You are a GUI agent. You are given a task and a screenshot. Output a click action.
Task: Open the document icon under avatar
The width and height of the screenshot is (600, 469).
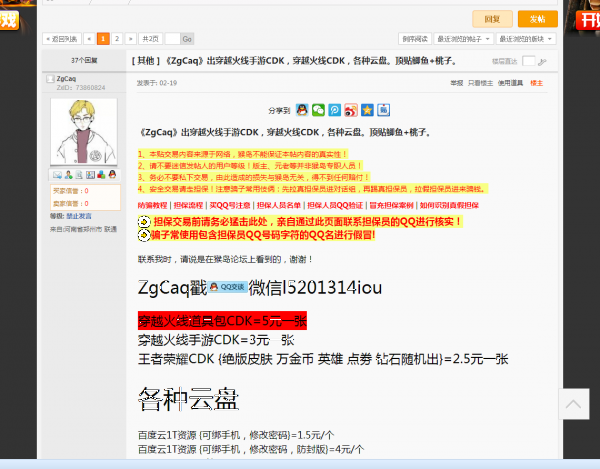[79, 175]
